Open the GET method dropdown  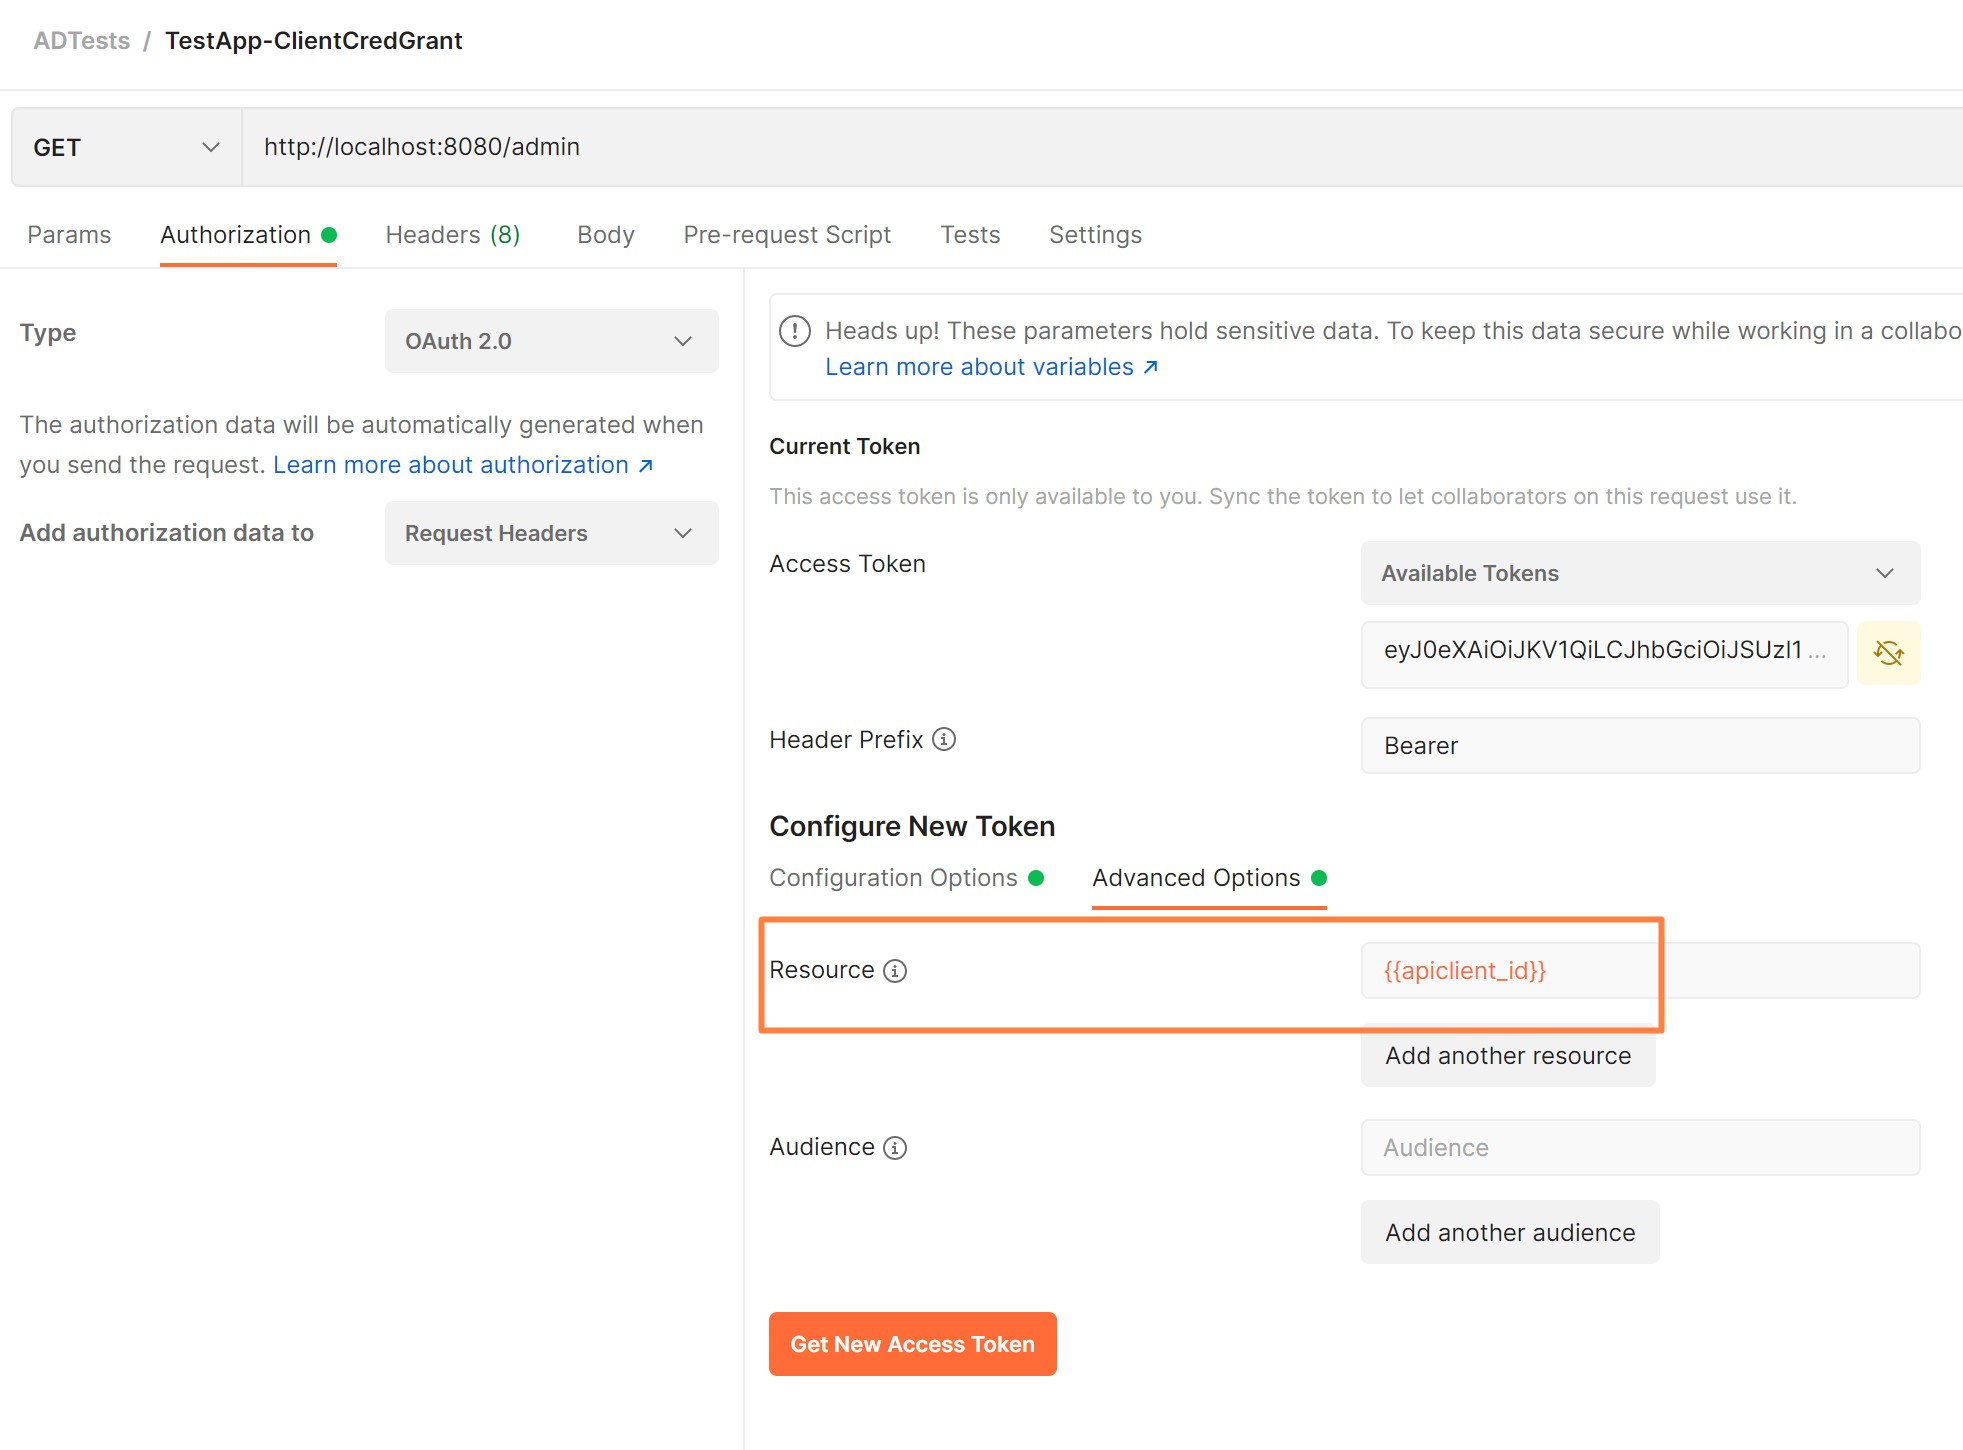(126, 147)
